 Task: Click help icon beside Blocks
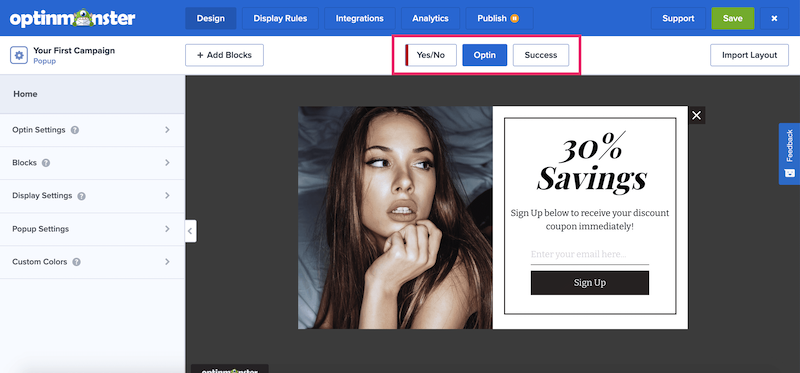[x=46, y=163]
